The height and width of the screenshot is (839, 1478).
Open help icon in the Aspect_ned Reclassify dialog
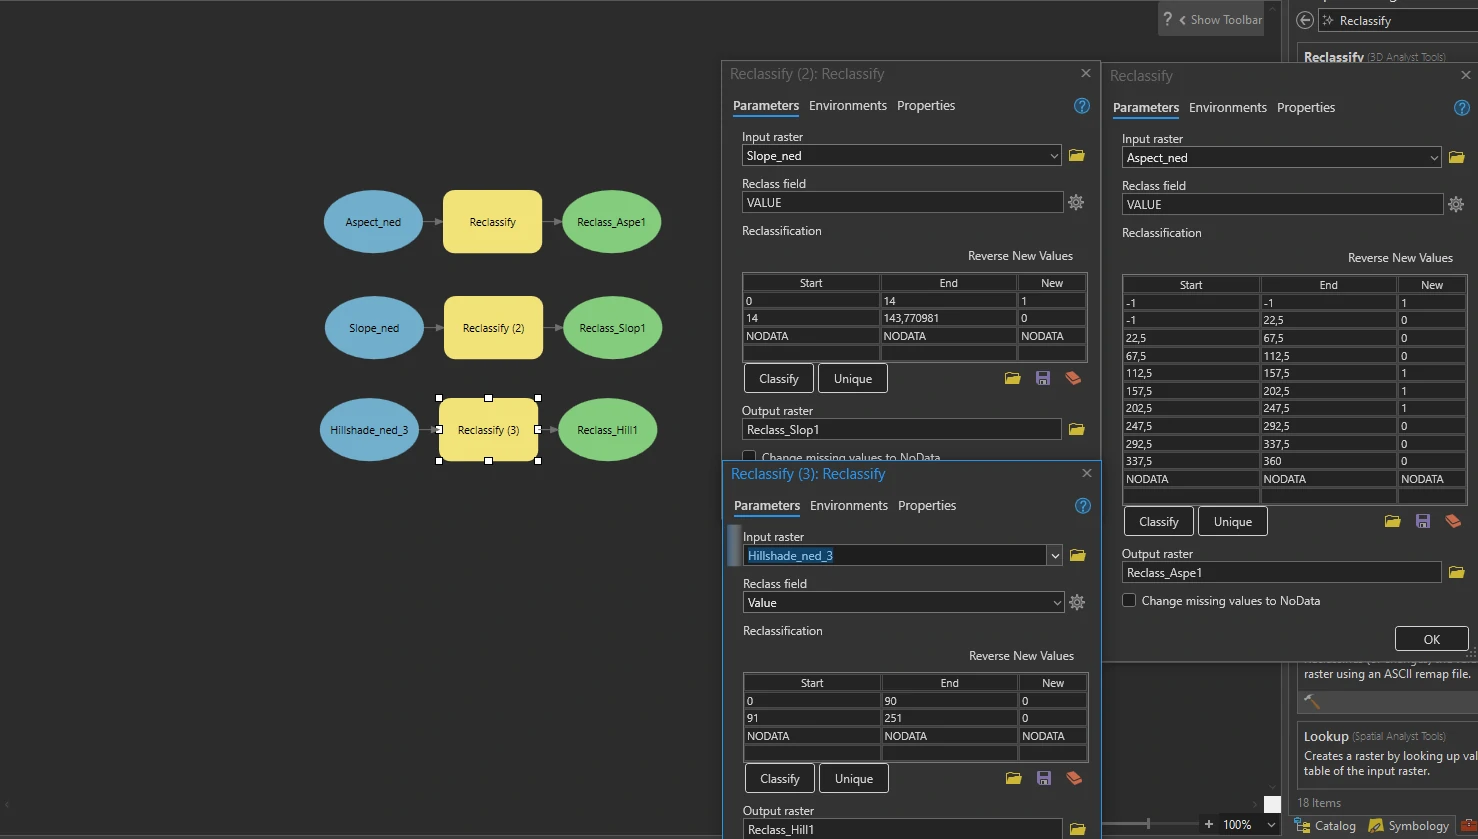click(x=1461, y=107)
